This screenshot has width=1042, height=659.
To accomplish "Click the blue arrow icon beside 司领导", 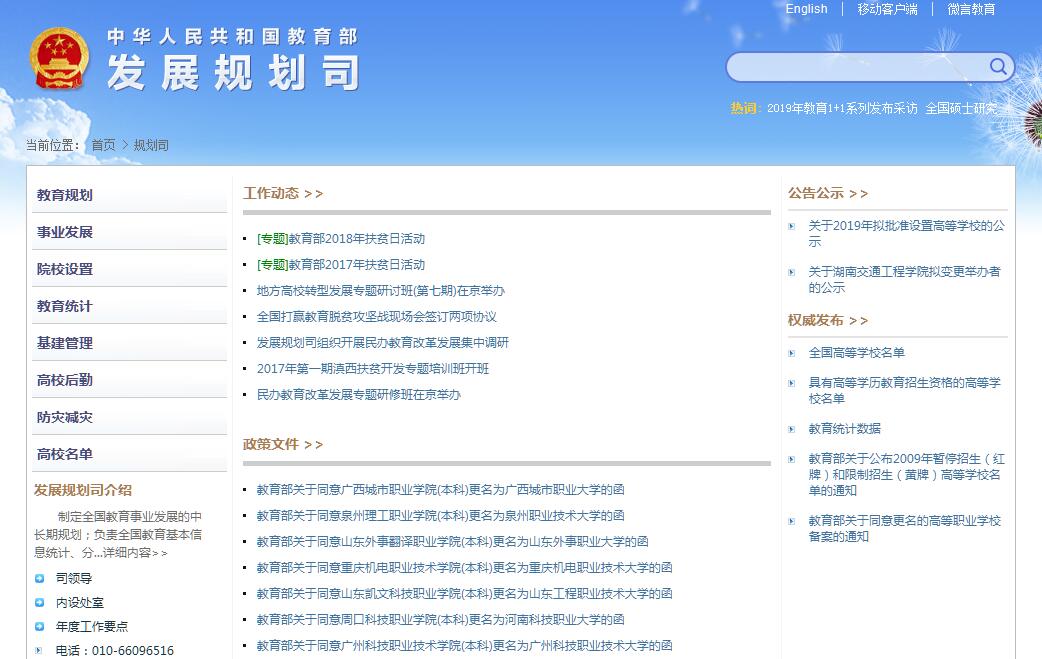I will pyautogui.click(x=39, y=579).
